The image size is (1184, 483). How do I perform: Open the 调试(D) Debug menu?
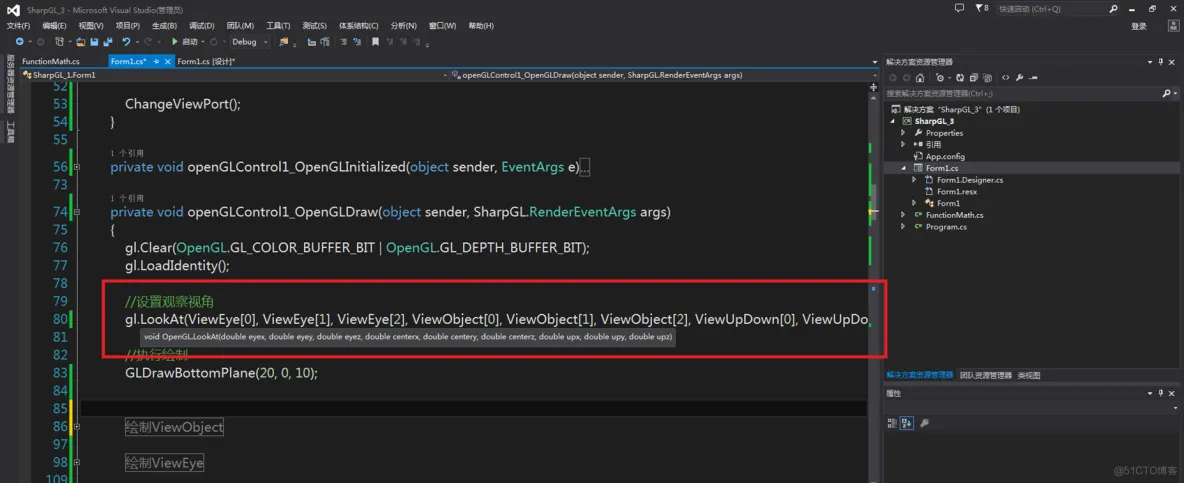coord(201,26)
